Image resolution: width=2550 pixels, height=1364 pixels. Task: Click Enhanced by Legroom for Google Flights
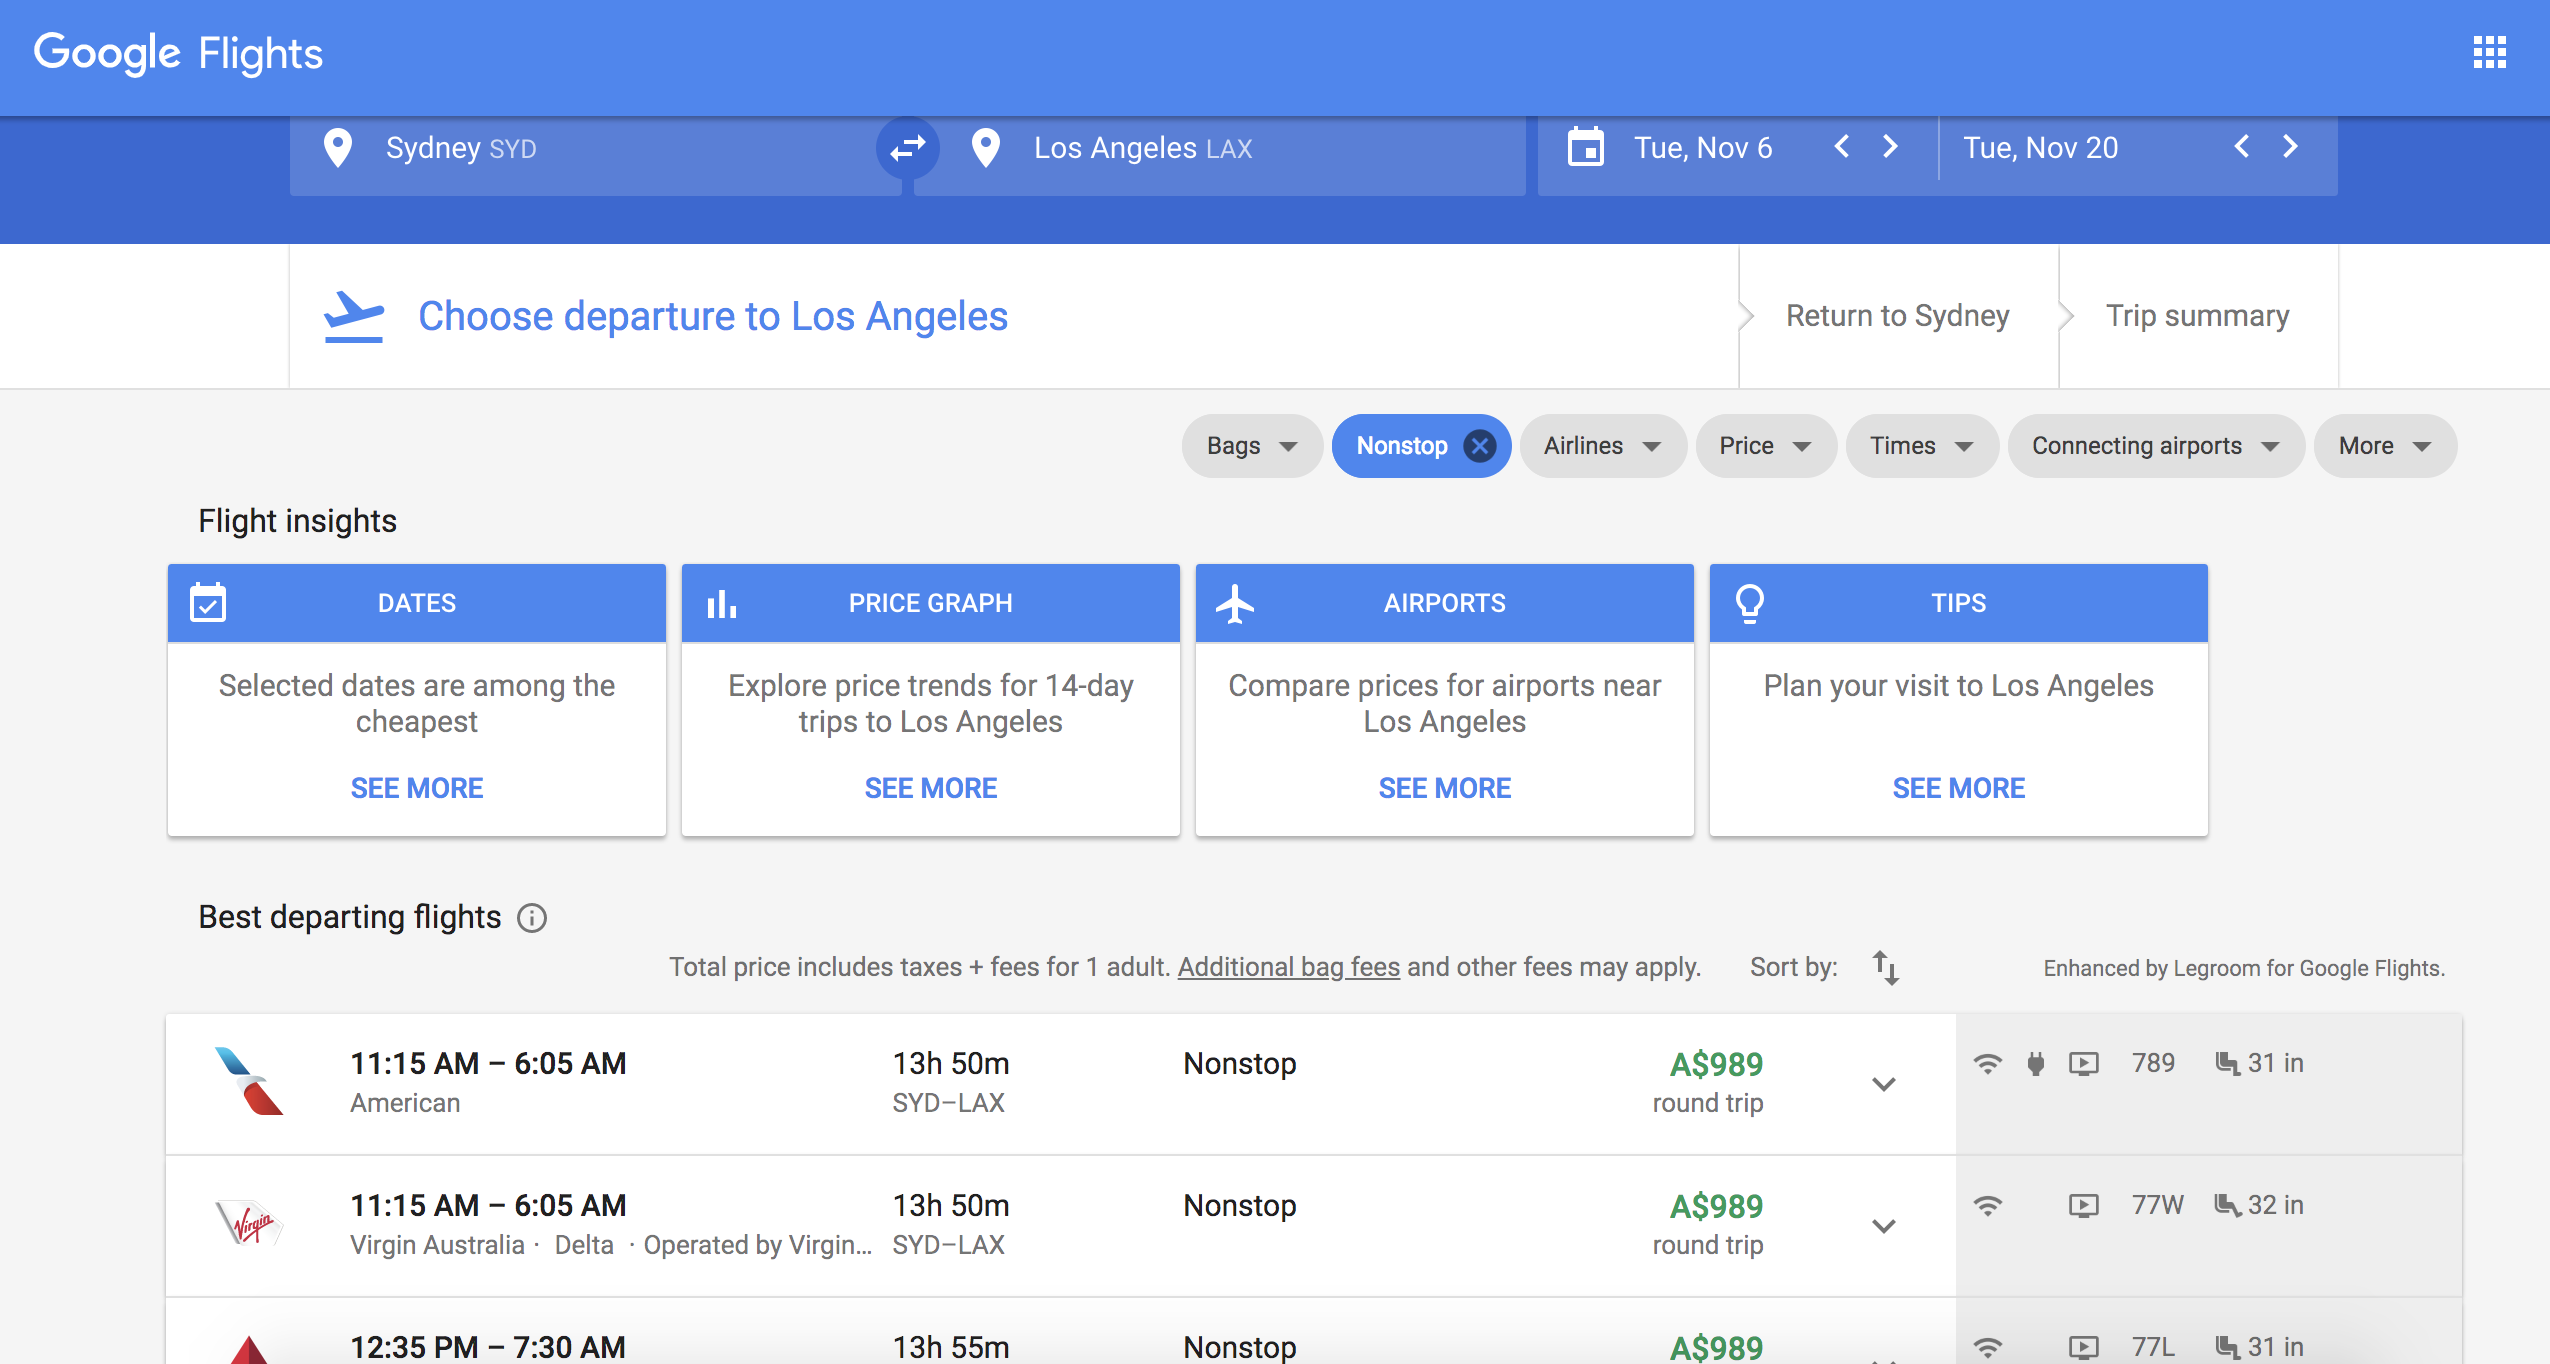coord(2244,968)
